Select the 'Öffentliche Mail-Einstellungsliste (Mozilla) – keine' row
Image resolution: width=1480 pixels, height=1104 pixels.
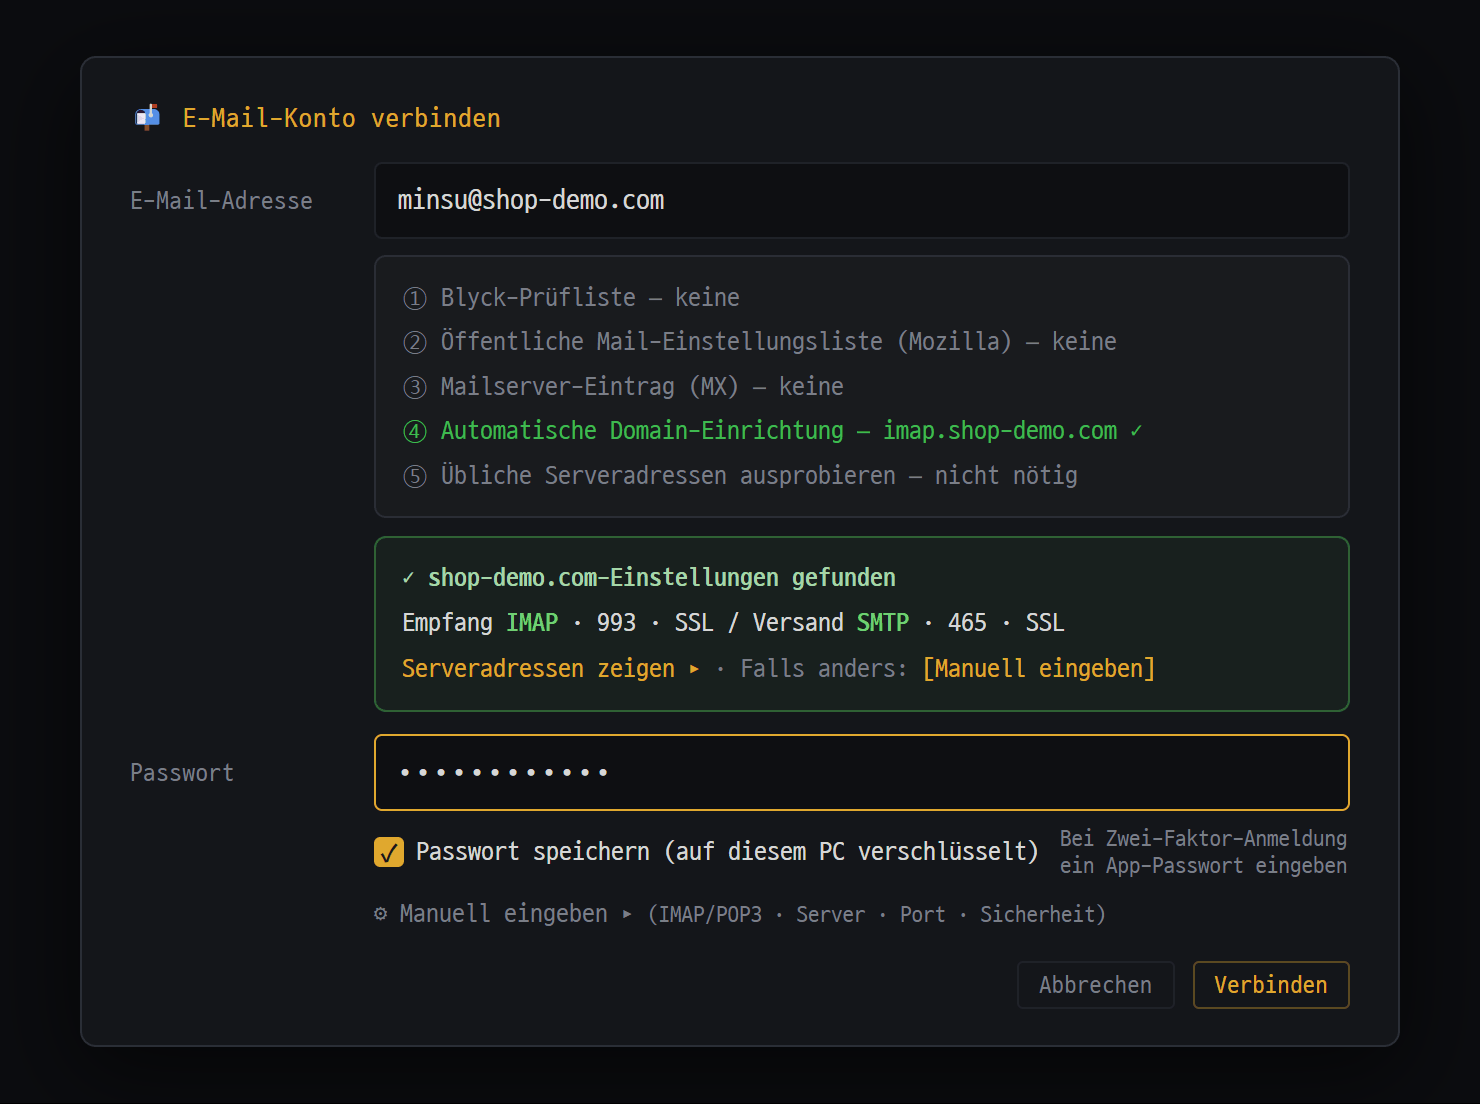coord(760,342)
